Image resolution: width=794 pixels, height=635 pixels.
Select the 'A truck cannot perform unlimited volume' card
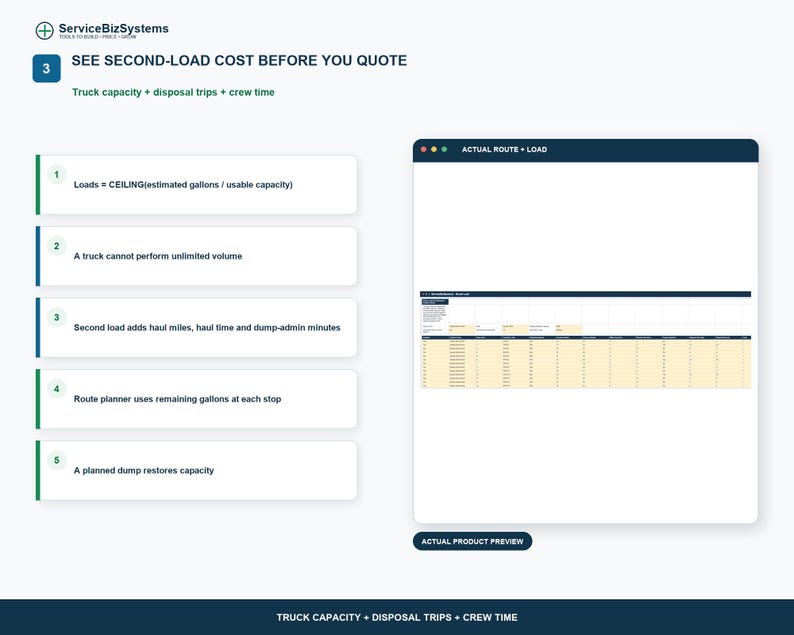196,256
